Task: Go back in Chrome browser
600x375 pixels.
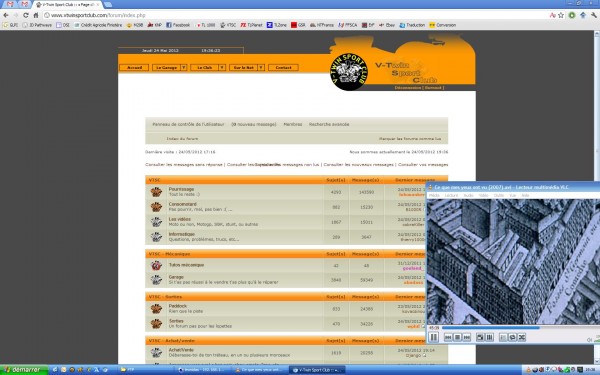Action: [x=6, y=15]
